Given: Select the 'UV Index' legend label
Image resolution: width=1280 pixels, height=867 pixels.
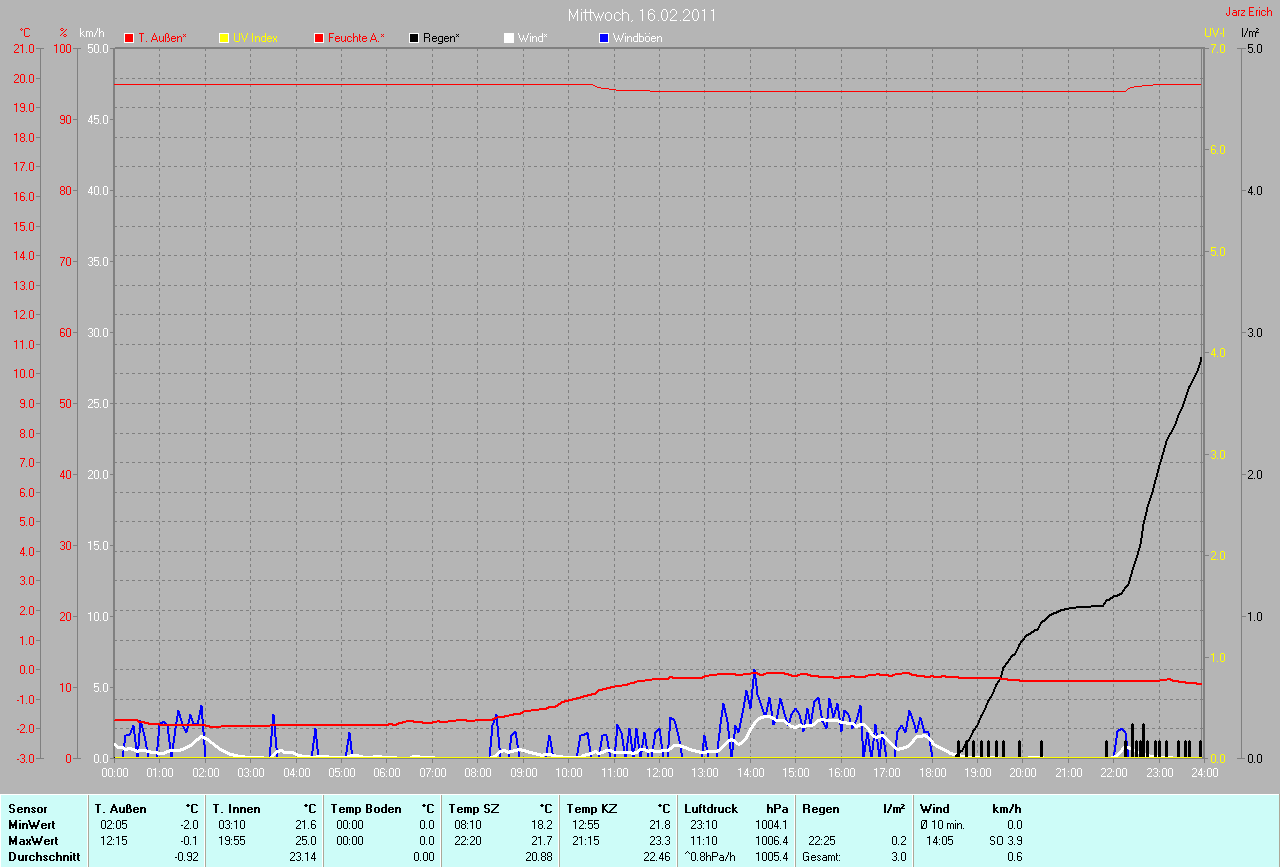Looking at the screenshot, I should tap(255, 38).
